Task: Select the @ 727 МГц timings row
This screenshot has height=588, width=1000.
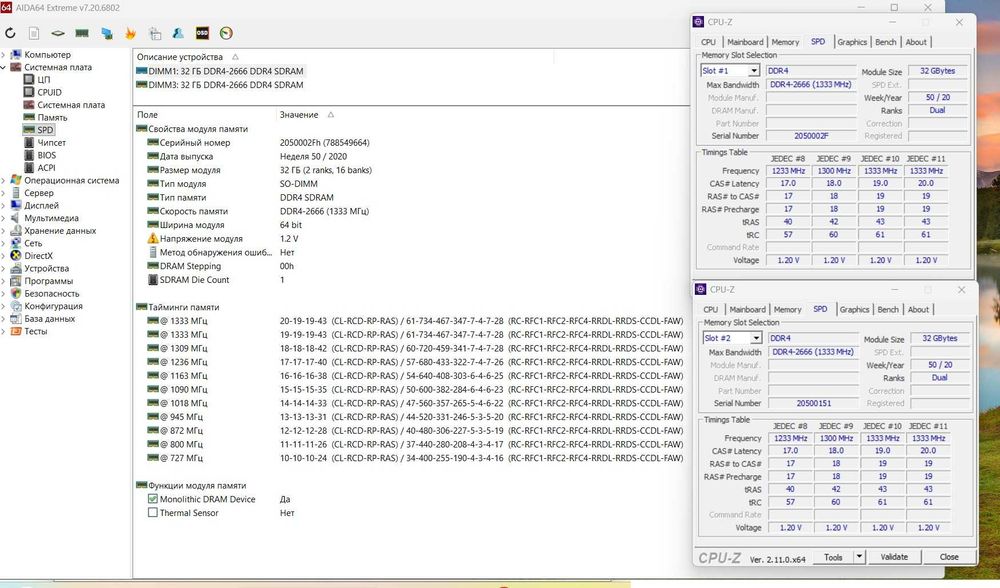Action: click(x=415, y=458)
